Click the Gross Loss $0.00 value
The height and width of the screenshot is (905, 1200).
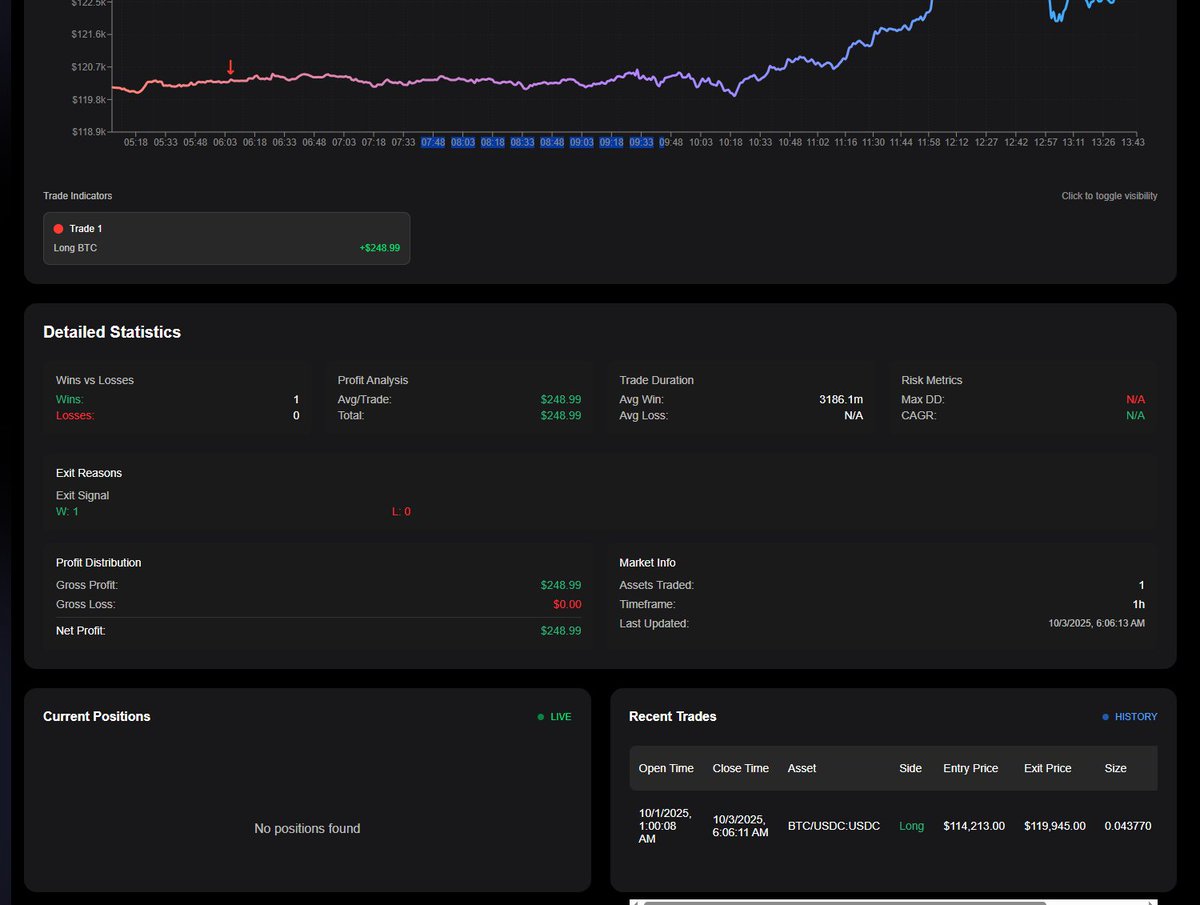[x=567, y=605]
